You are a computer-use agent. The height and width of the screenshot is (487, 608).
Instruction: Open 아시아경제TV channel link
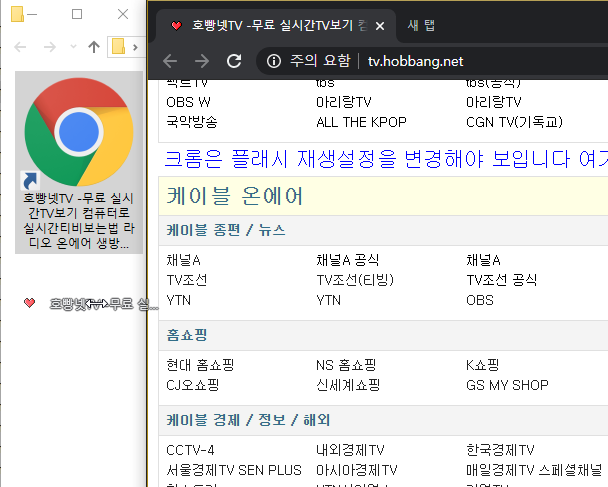click(x=357, y=470)
